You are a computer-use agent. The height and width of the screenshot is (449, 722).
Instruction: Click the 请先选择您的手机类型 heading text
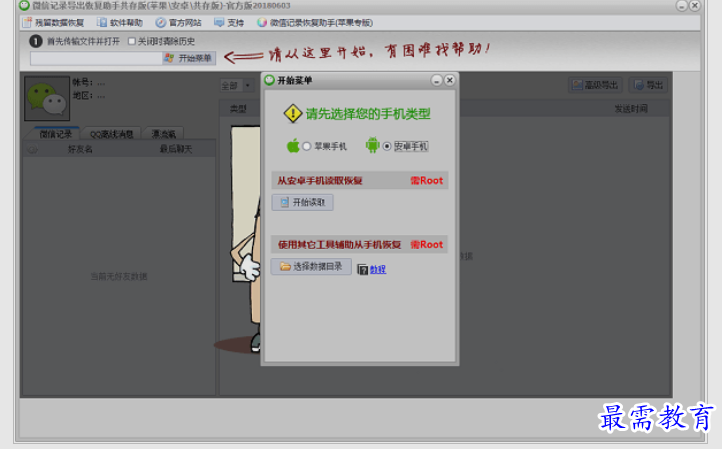coord(368,114)
